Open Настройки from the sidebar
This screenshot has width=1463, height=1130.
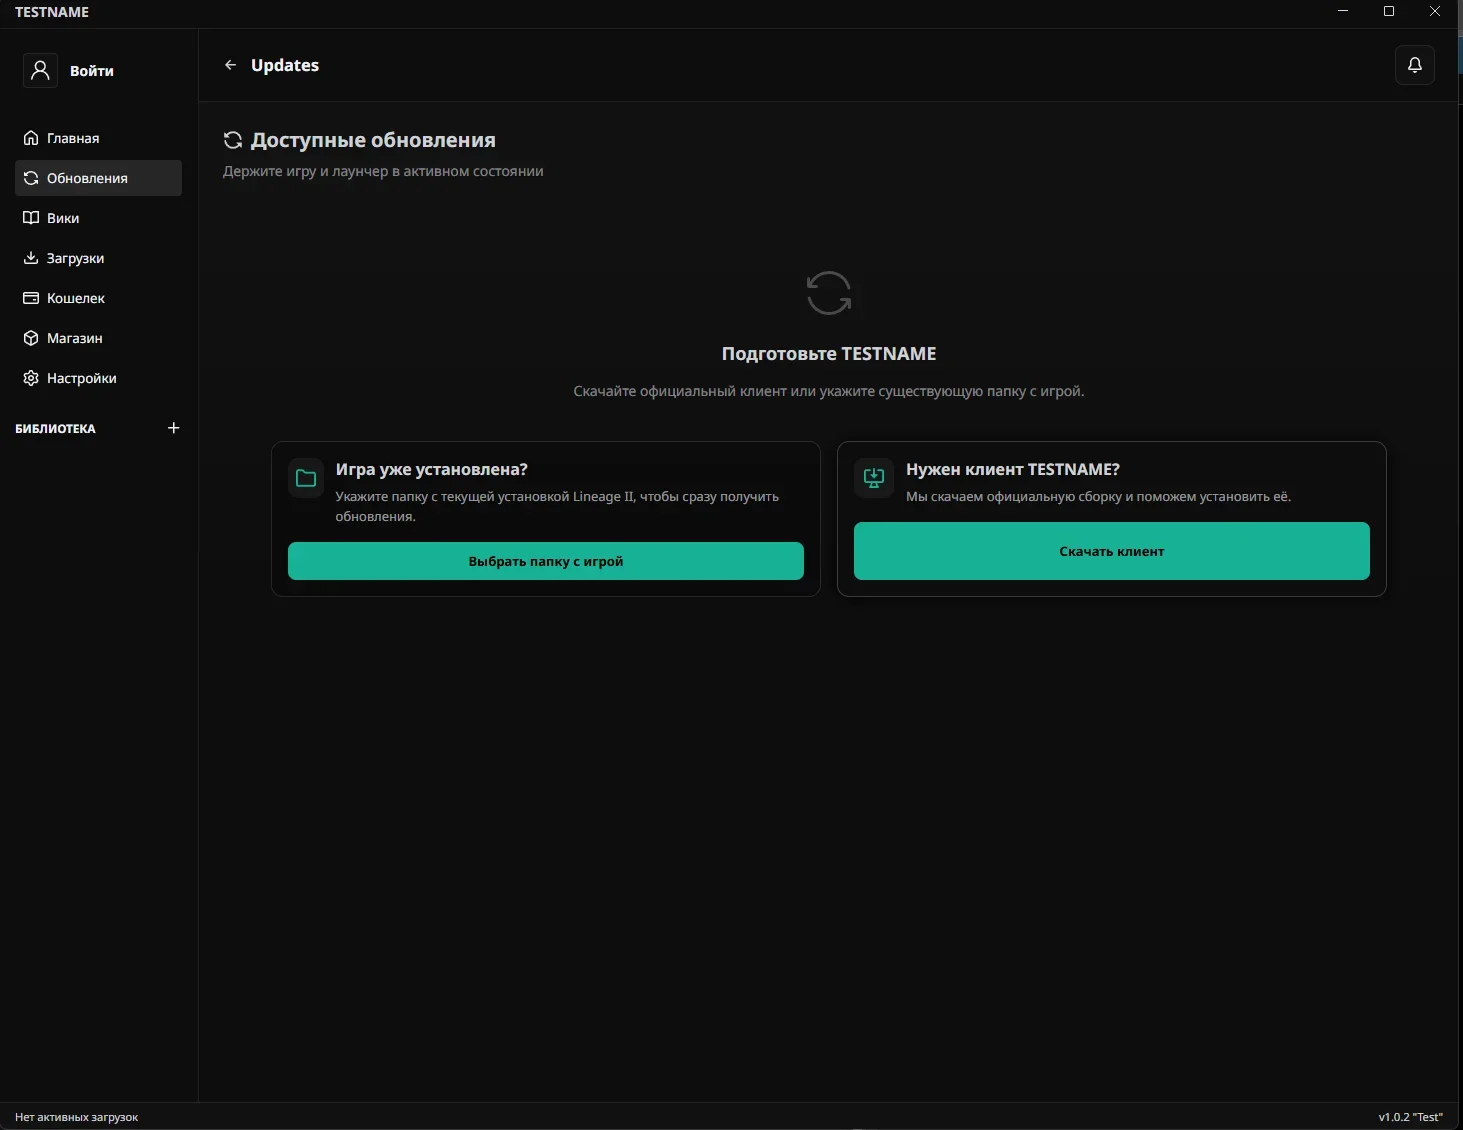[x=98, y=378]
